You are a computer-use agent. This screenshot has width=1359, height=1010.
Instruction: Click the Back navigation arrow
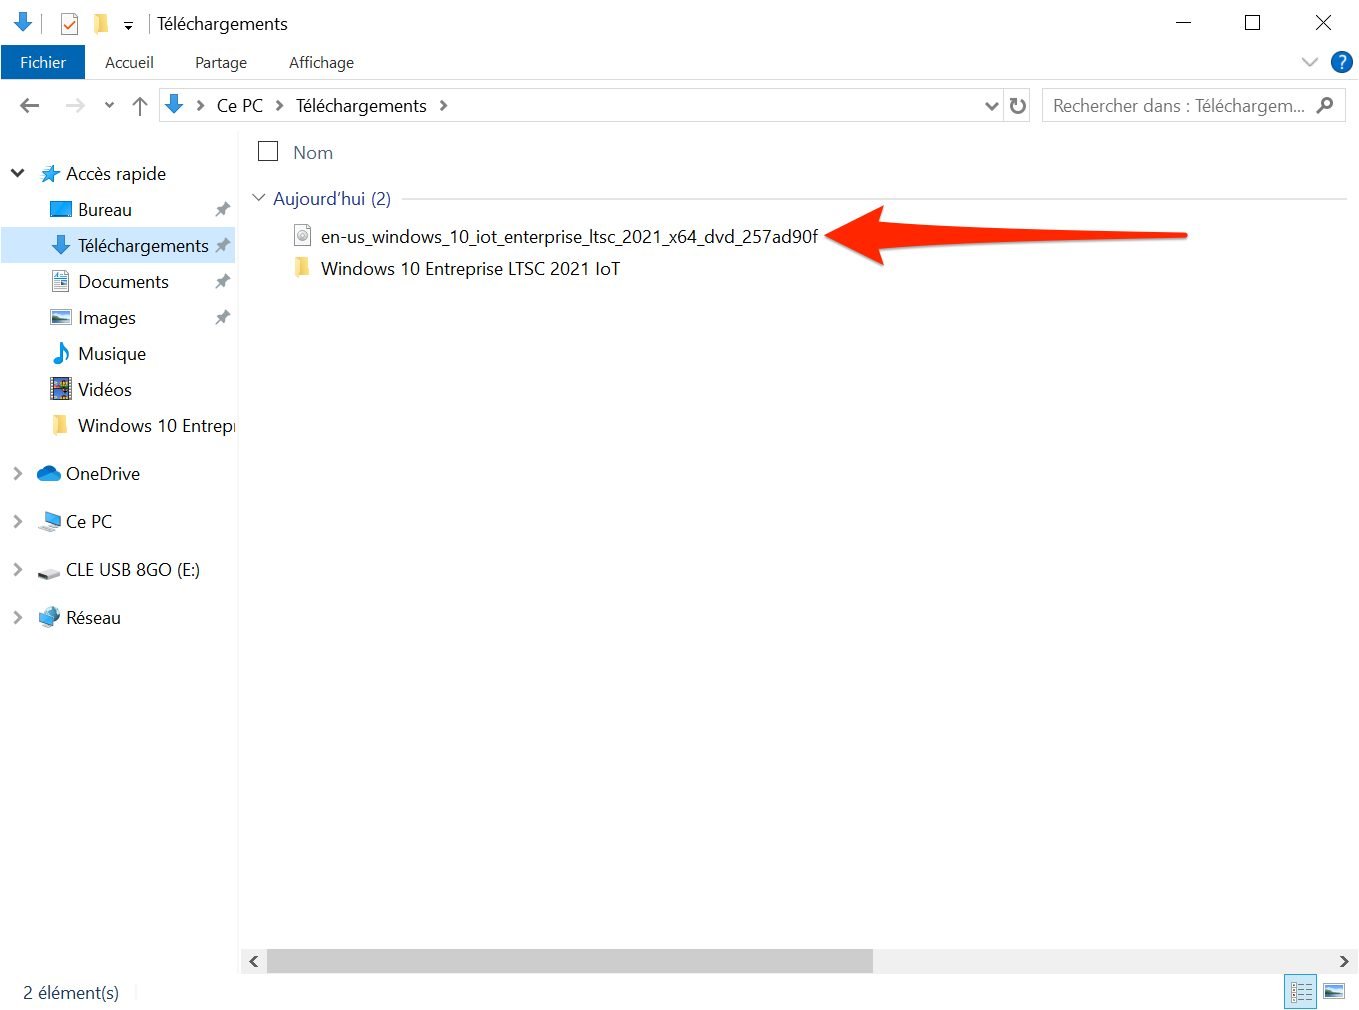click(30, 106)
